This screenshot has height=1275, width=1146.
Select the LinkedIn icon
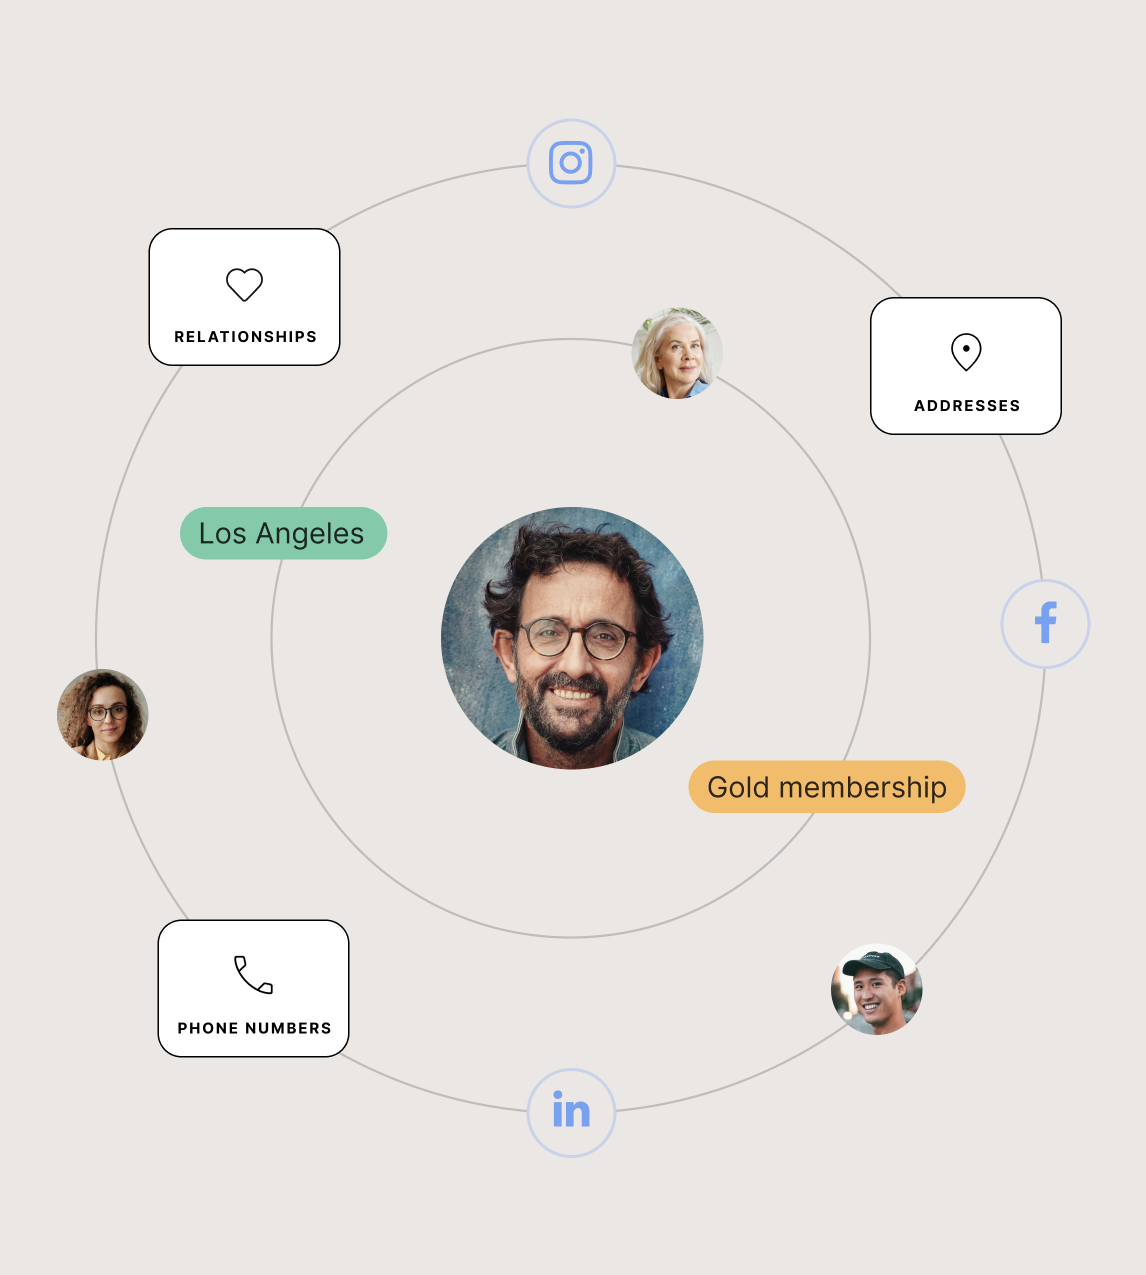click(x=571, y=1112)
